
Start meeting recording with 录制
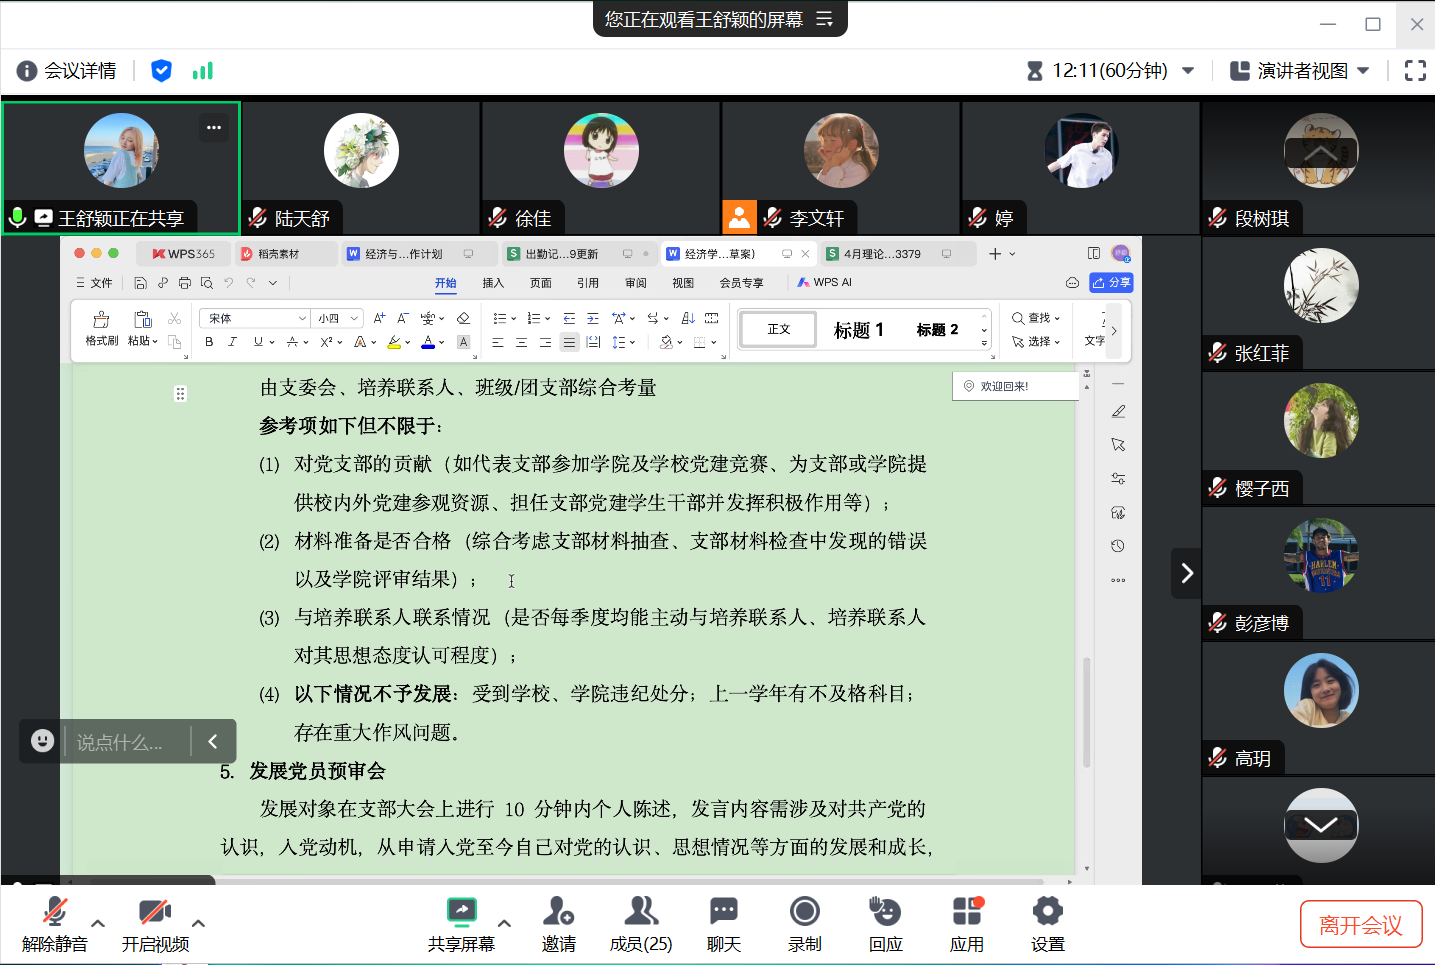(x=804, y=923)
